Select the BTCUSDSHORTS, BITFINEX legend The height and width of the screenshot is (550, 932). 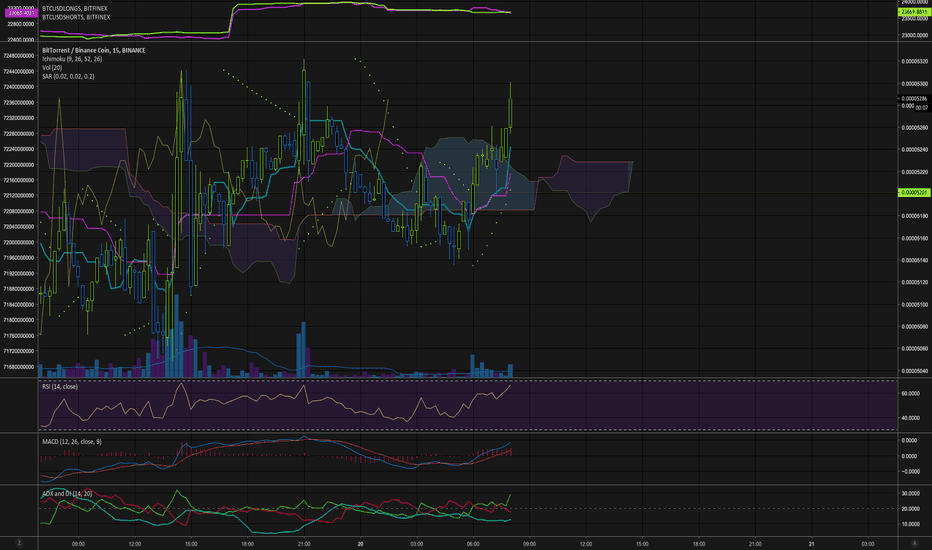(x=76, y=17)
